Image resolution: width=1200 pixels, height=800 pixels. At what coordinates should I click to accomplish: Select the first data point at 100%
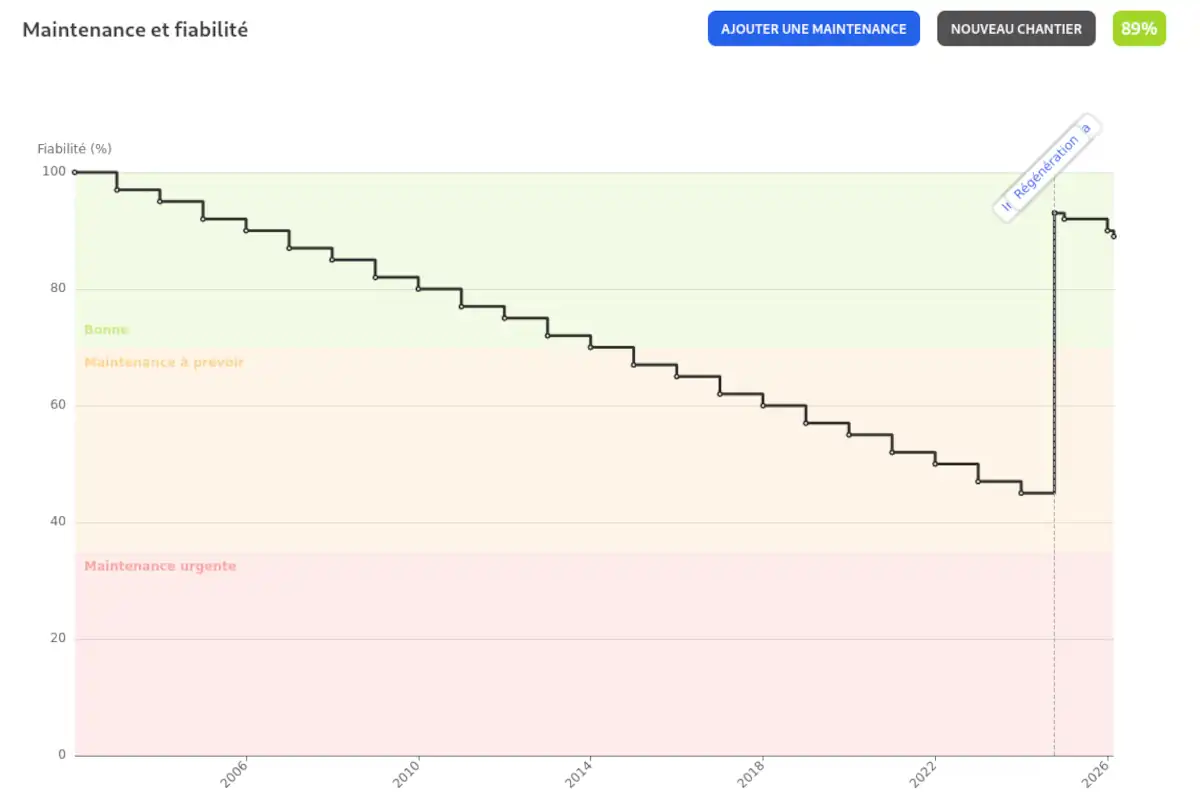click(75, 172)
